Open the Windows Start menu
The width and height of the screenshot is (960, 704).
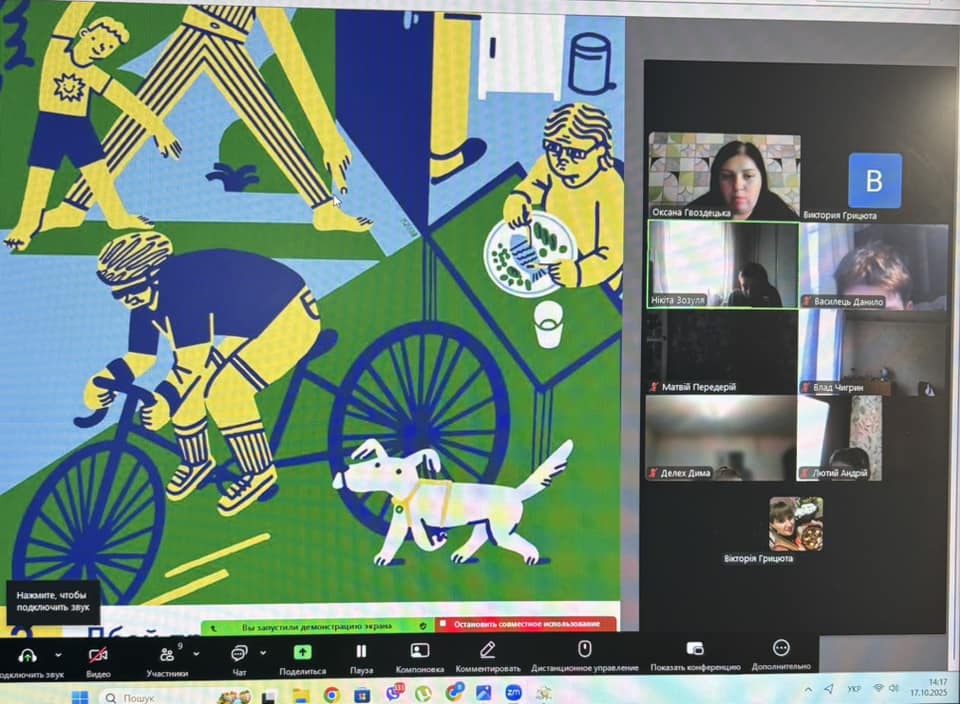(82, 697)
